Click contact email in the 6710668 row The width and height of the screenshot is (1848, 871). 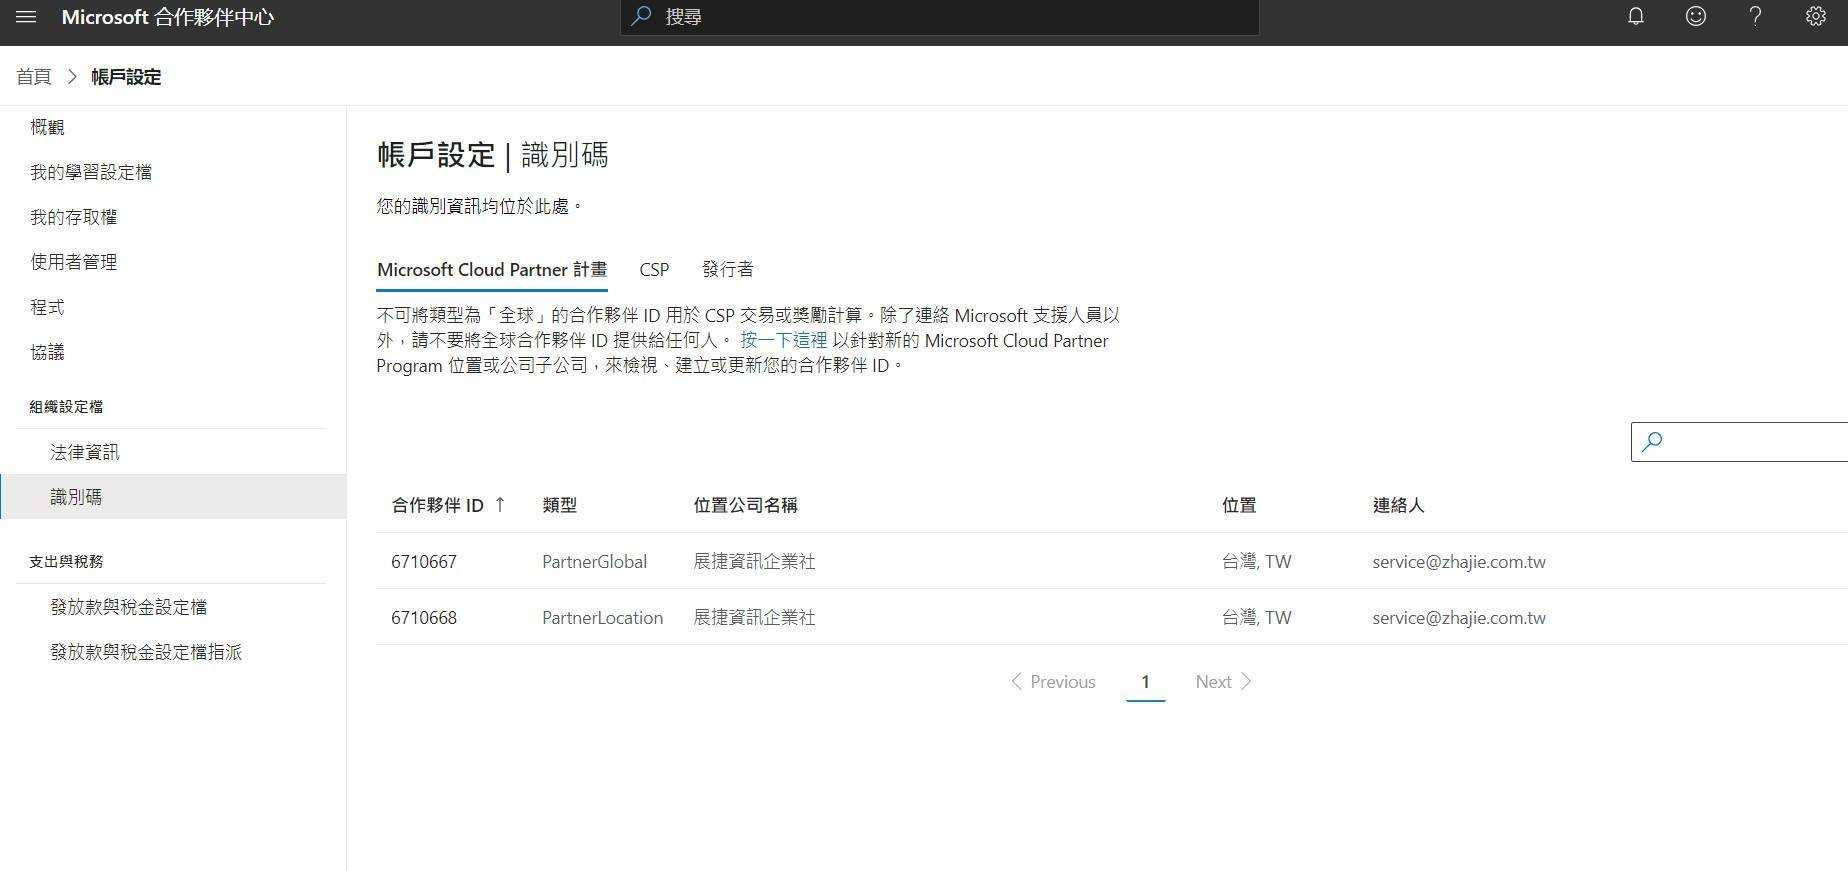pos(1459,617)
